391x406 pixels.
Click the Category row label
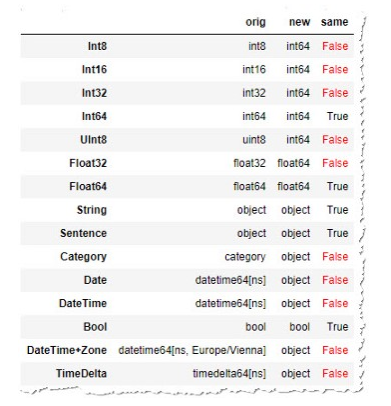(83, 257)
